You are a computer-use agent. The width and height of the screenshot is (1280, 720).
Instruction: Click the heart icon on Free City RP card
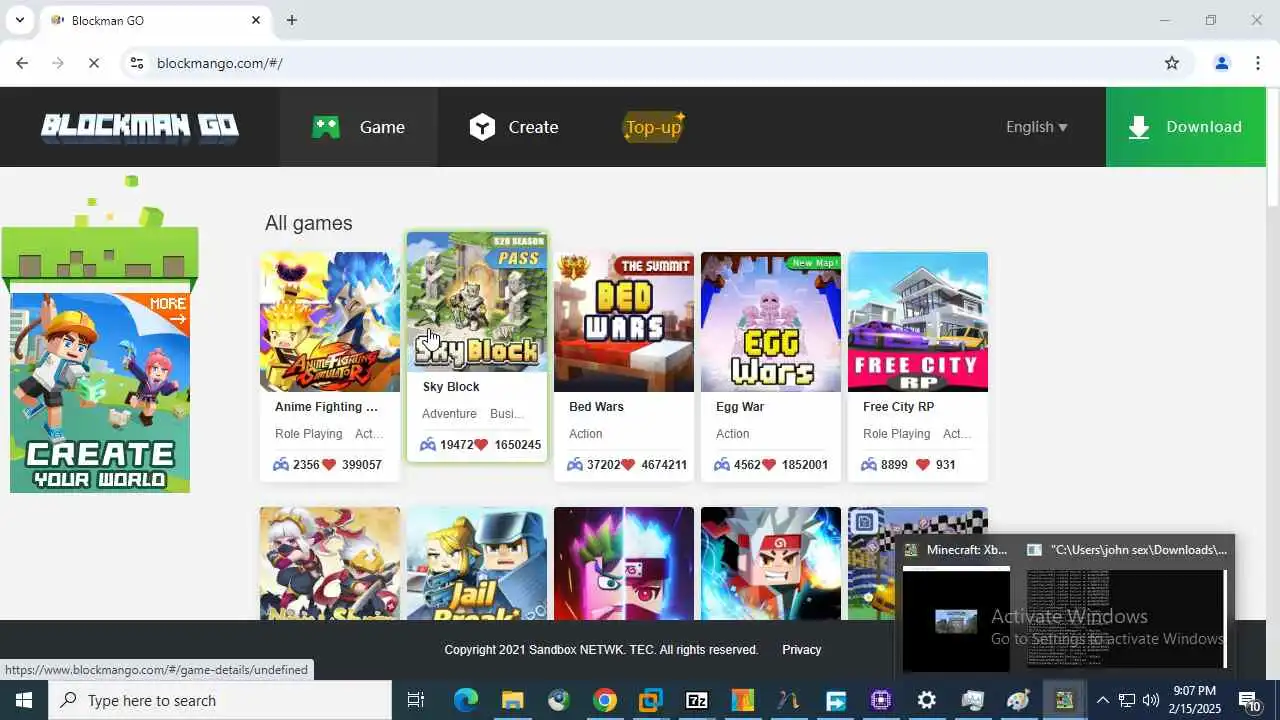click(923, 465)
